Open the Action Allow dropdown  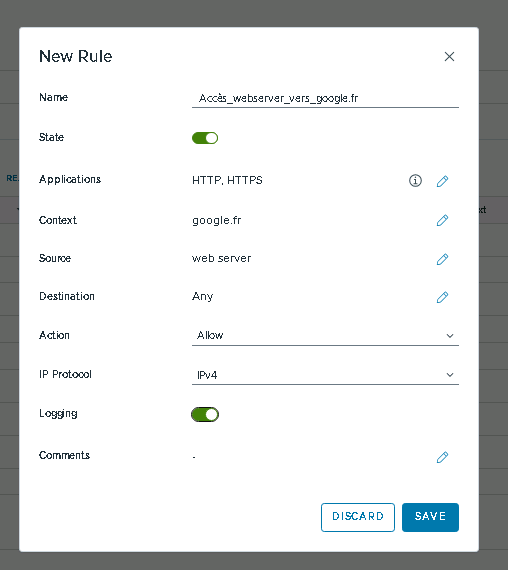325,335
